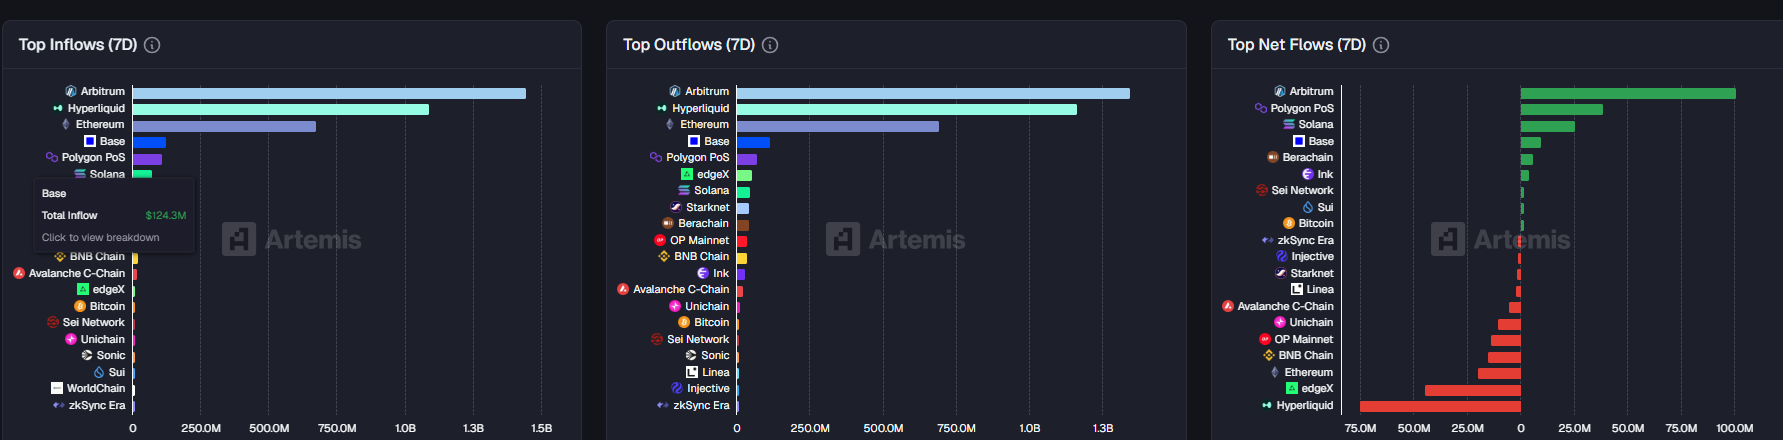
Task: Select the Arbitrum bar in Top Inflows chart
Action: pyautogui.click(x=328, y=93)
